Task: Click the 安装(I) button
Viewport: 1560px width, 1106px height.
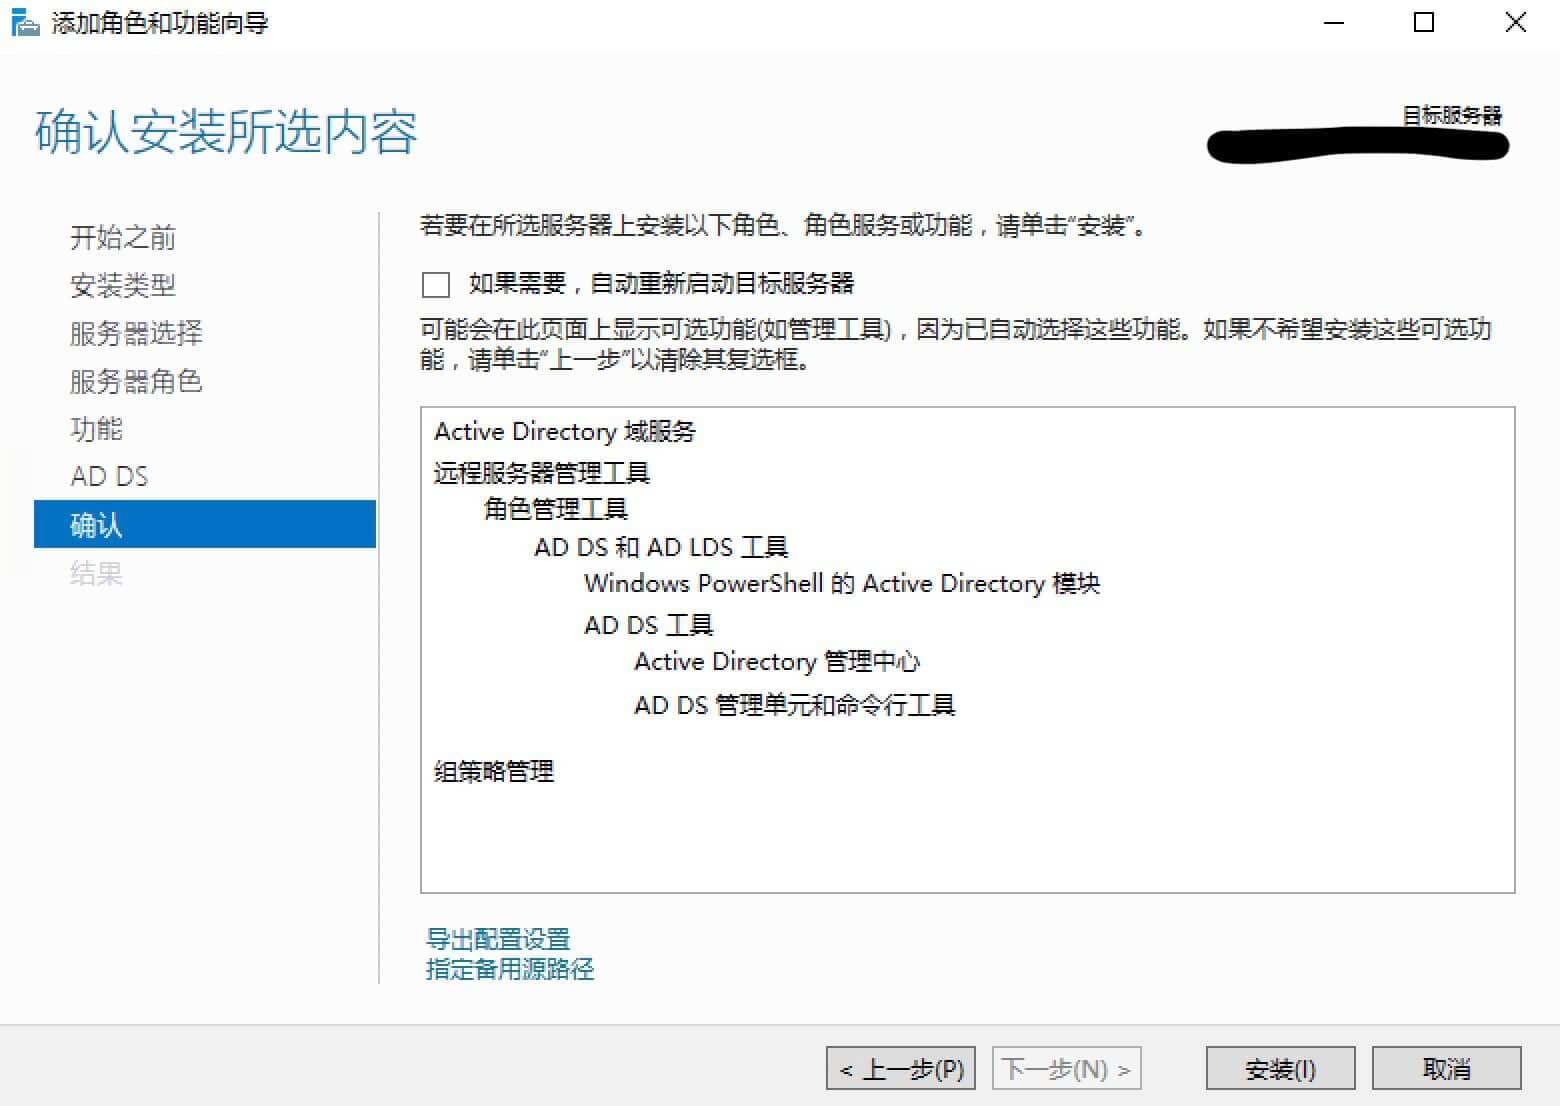Action: pos(1281,1069)
